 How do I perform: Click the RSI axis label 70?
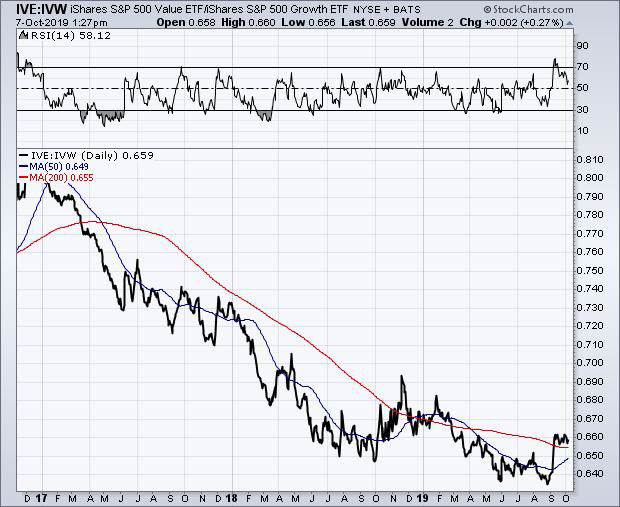582,67
